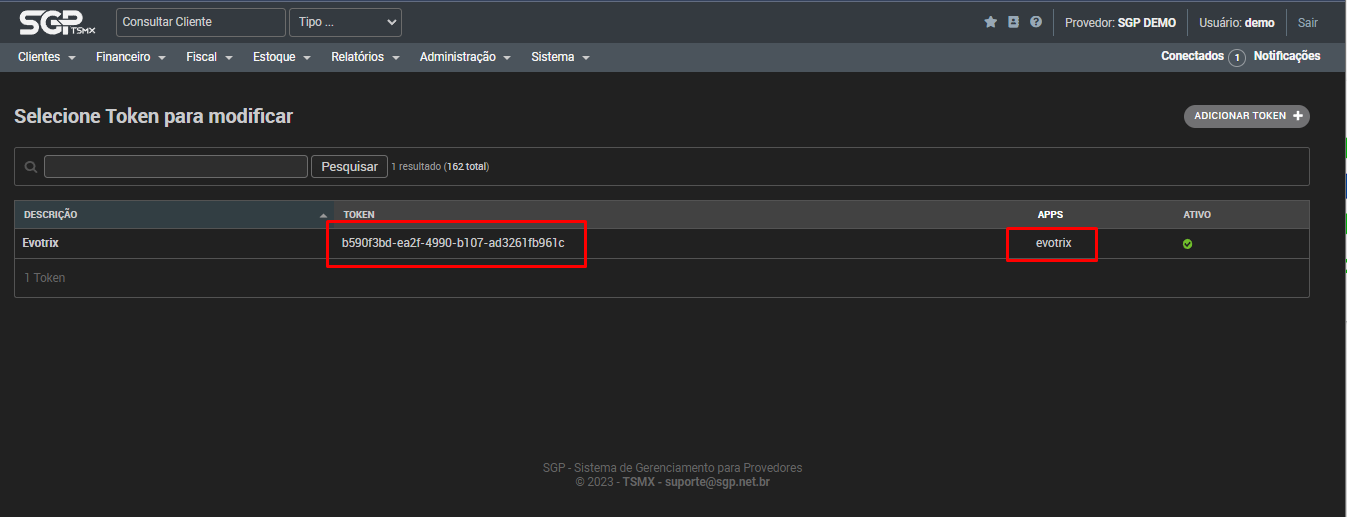This screenshot has height=517, width=1347.
Task: Click the connected users count badge
Action: [1237, 58]
